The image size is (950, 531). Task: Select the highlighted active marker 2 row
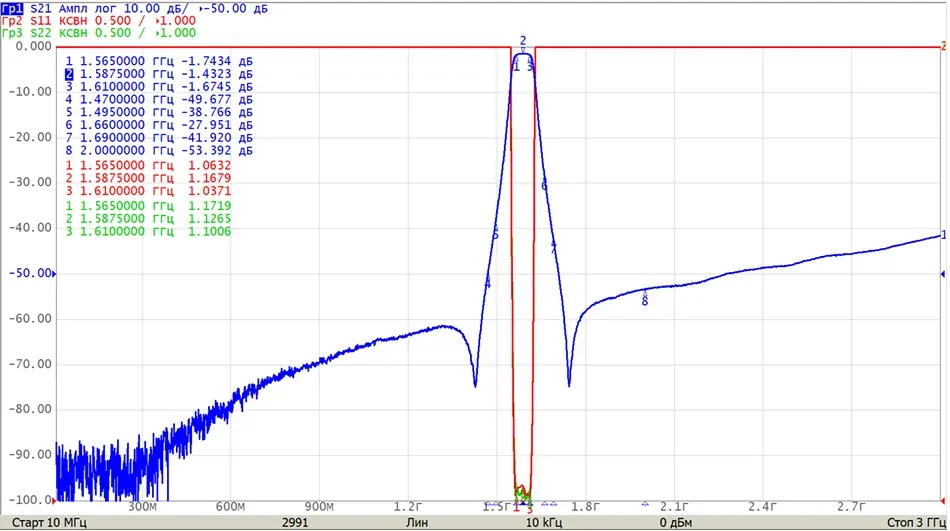click(159, 74)
